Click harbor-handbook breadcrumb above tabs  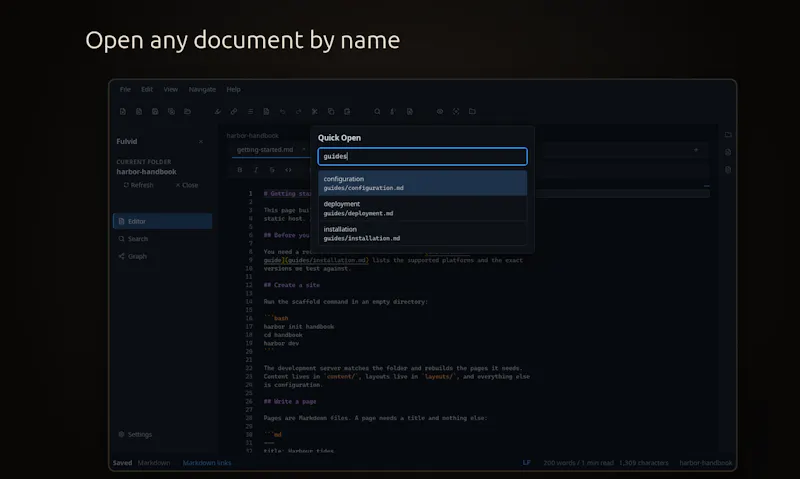point(253,136)
